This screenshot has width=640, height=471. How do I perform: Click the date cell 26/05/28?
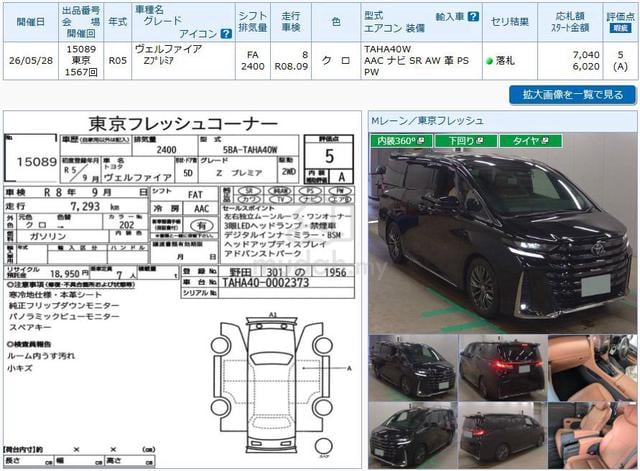click(x=31, y=61)
